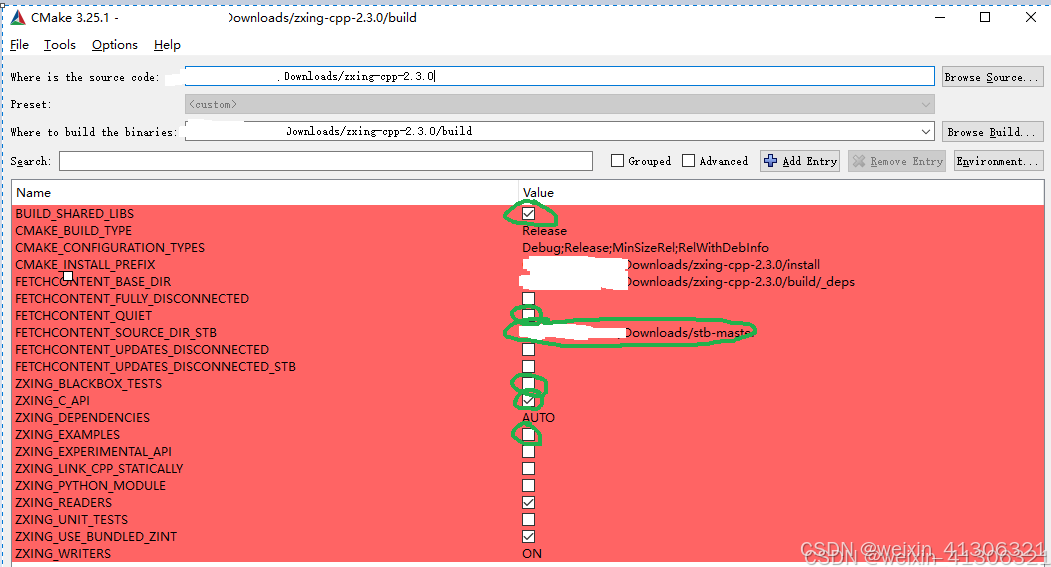Click the Remove Entry button
This screenshot has height=567, width=1051.
click(898, 161)
